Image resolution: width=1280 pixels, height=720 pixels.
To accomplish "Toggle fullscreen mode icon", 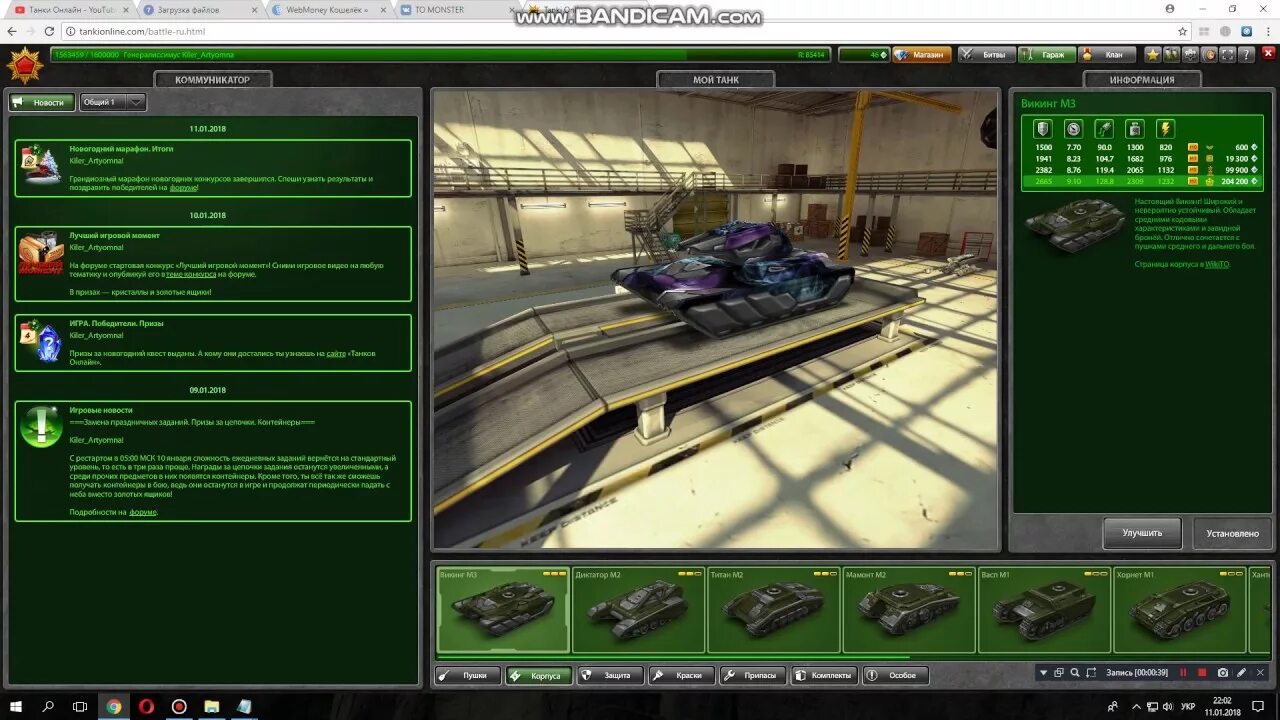I will pos(1227,55).
